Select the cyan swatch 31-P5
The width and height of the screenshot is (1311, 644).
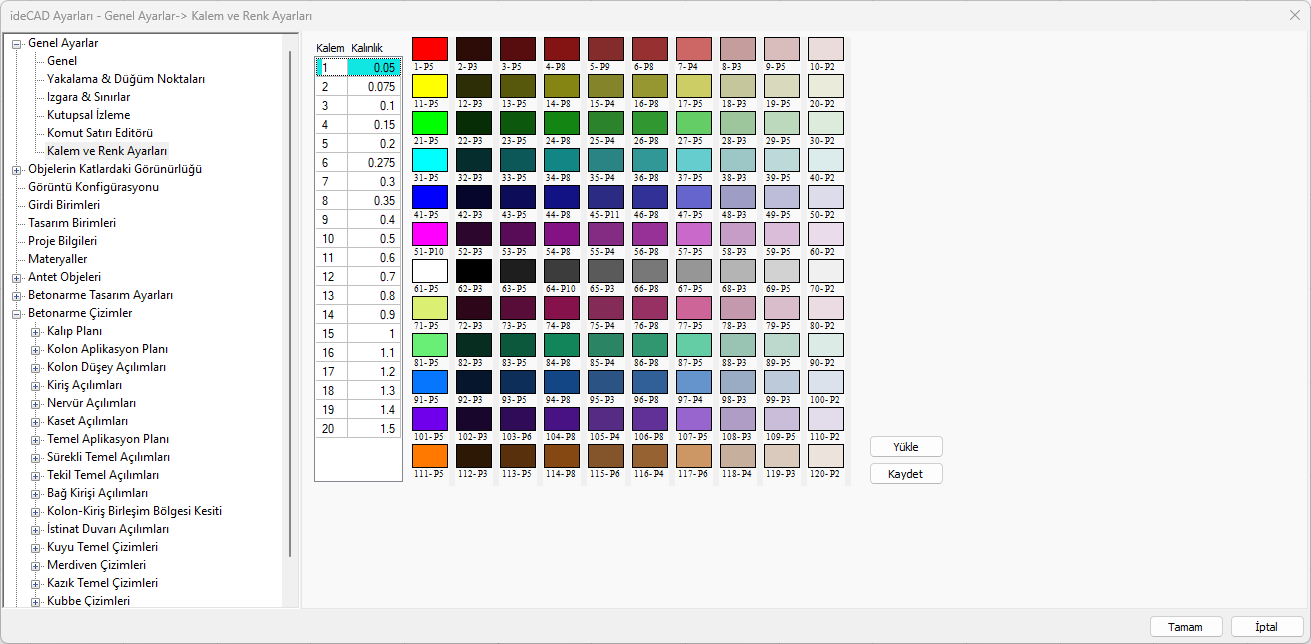point(429,159)
